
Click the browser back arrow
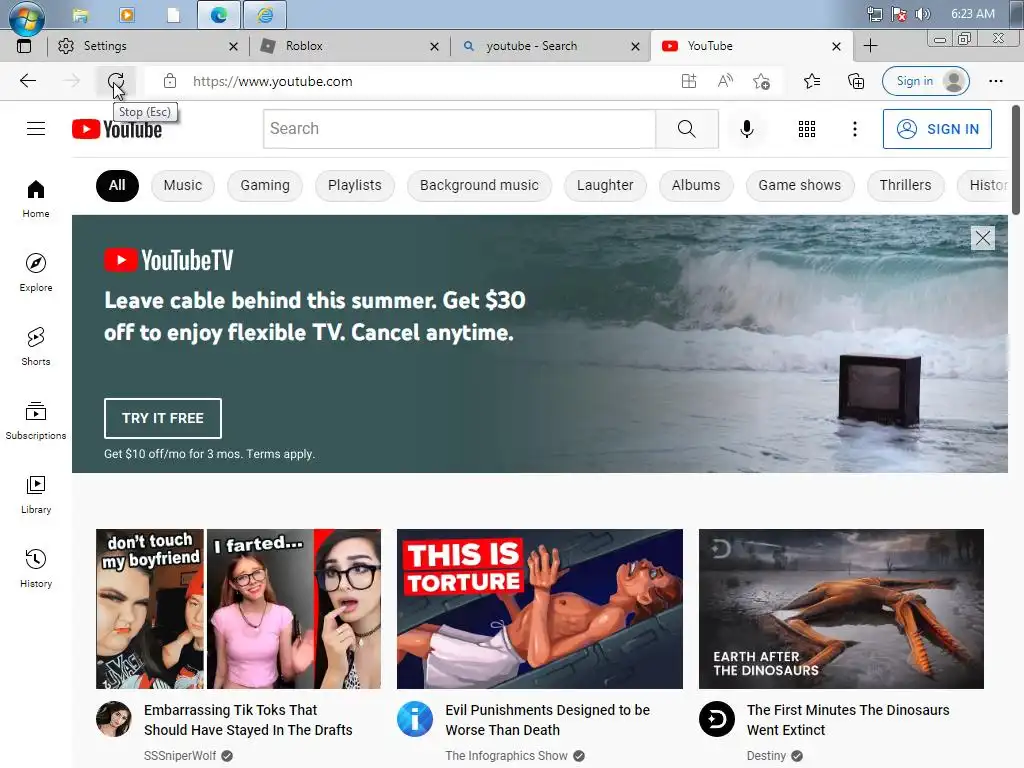tap(28, 81)
